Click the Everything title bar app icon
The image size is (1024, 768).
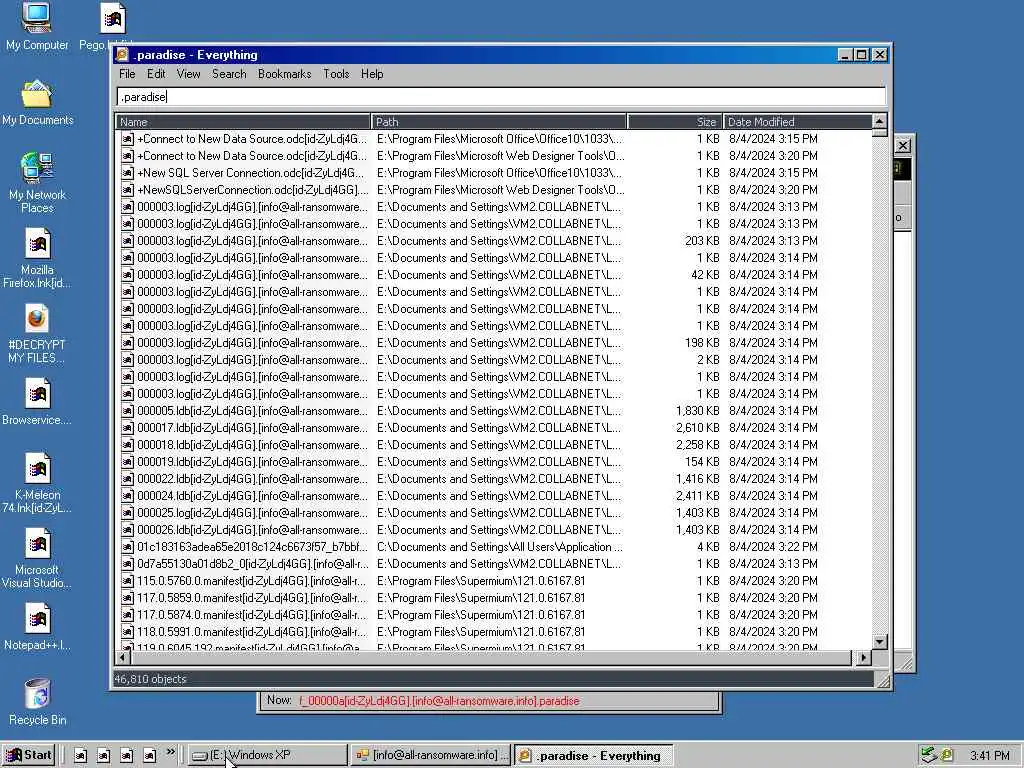click(122, 55)
